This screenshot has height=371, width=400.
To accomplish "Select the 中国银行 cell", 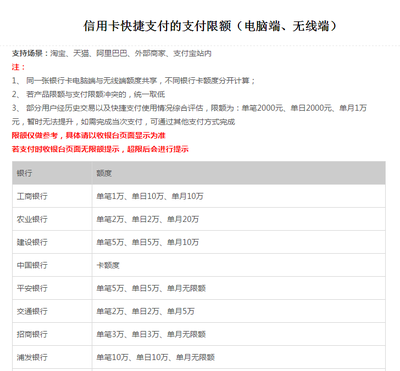I will pos(52,265).
